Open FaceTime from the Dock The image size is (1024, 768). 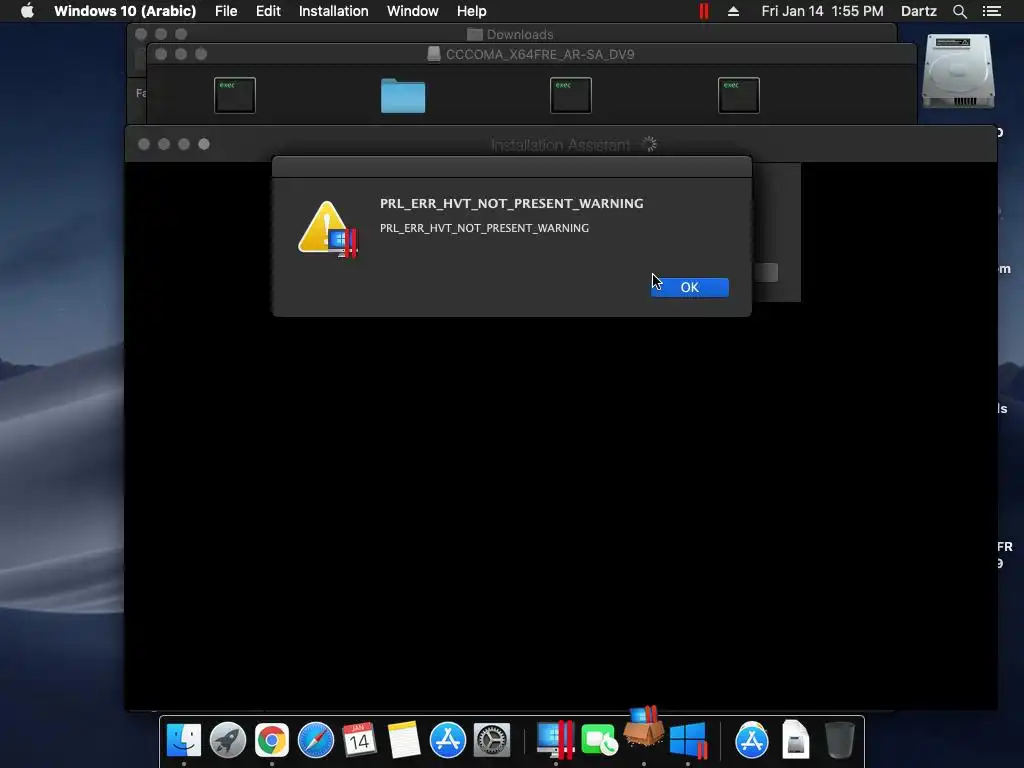[599, 740]
